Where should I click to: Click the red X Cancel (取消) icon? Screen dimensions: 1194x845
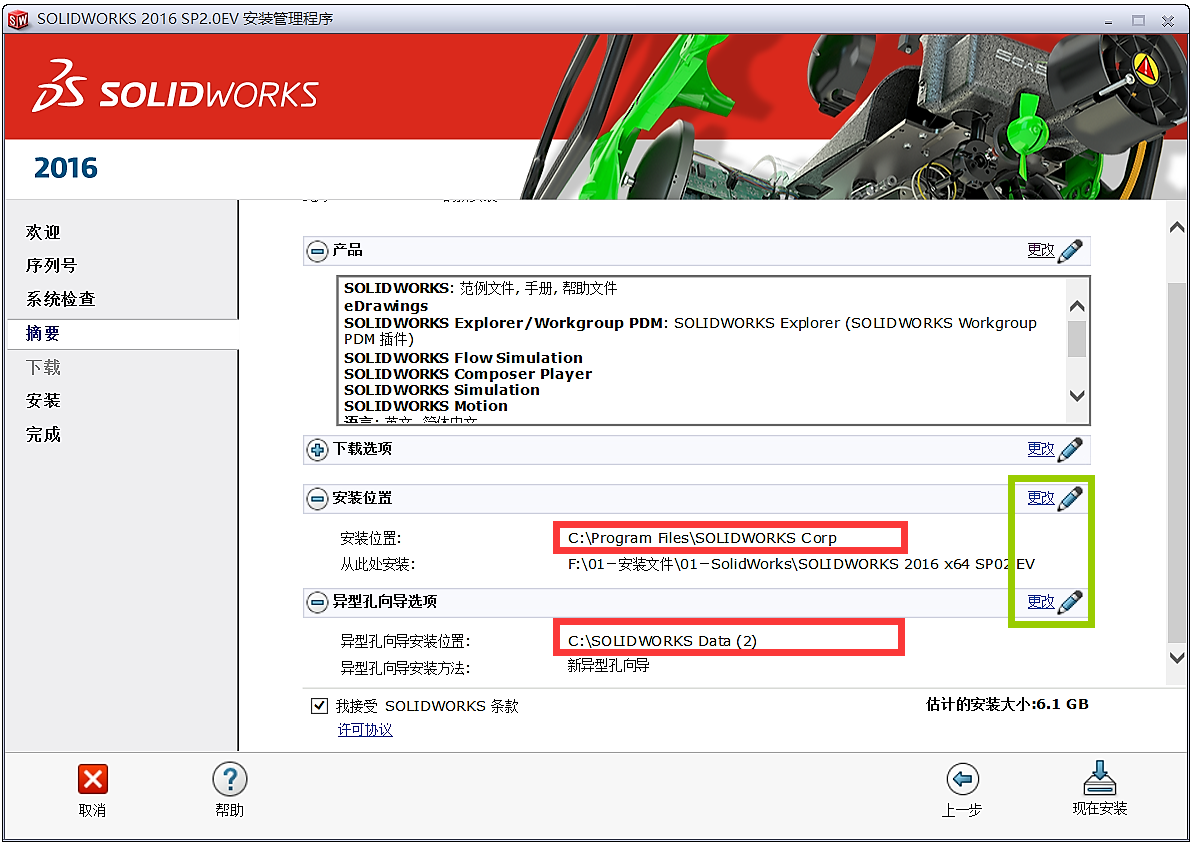click(92, 780)
